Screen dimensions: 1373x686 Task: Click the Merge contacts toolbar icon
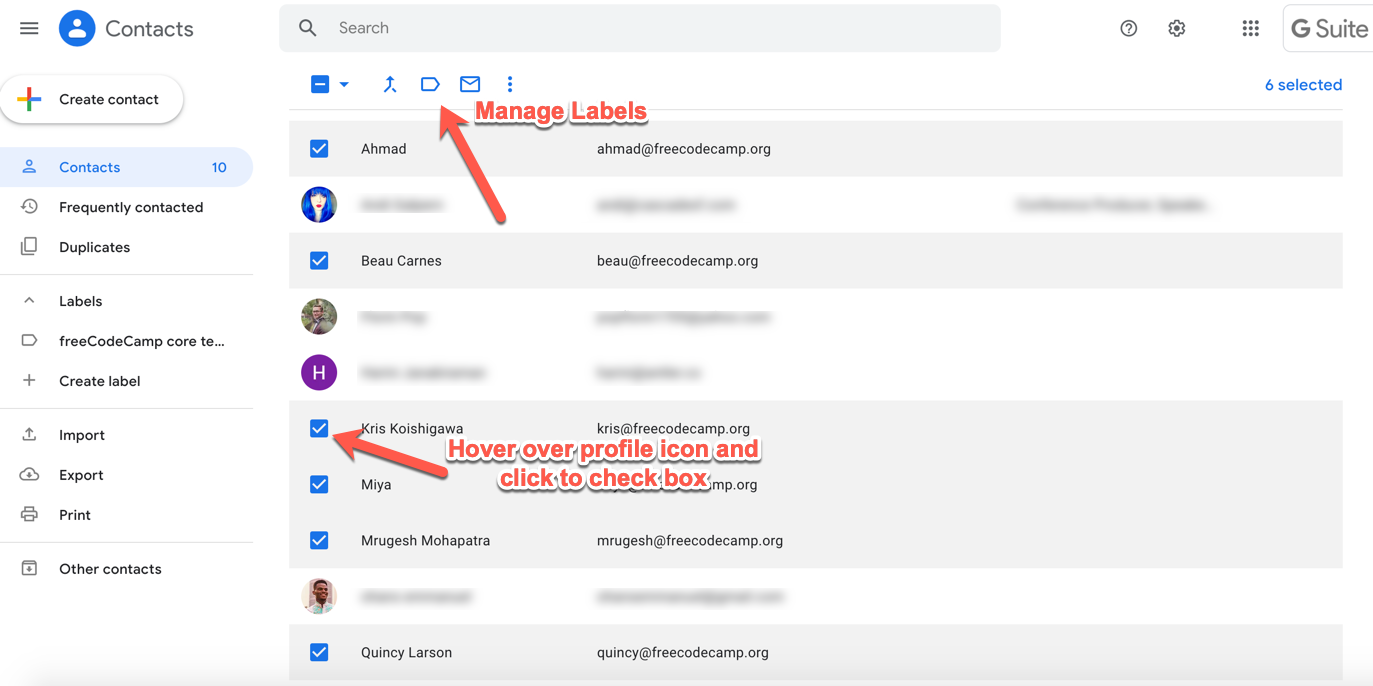point(390,84)
